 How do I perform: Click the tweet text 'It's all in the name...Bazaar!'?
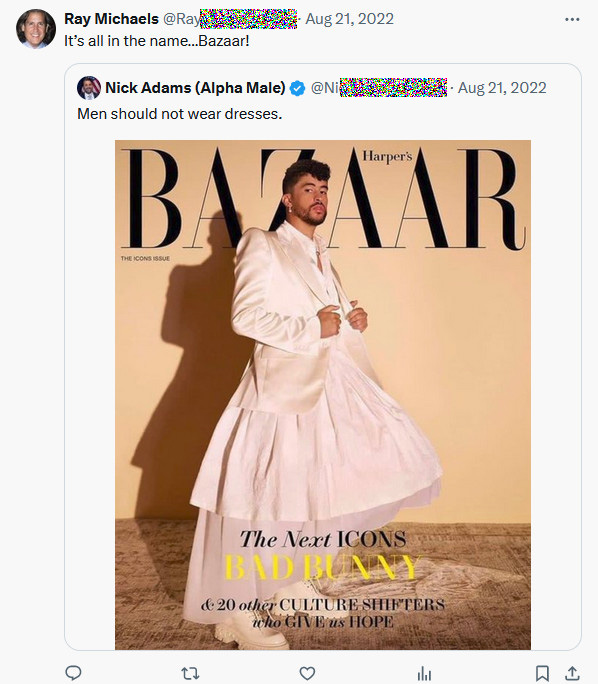[x=157, y=41]
